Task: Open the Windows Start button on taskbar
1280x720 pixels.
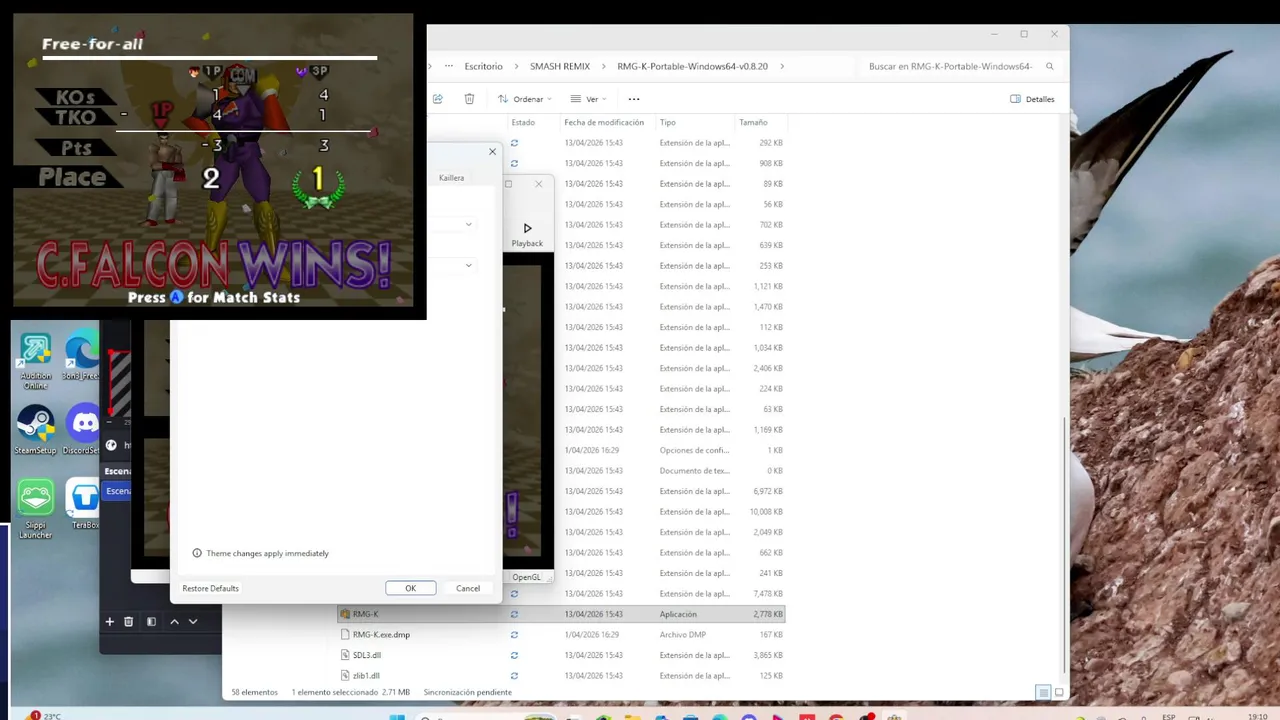Action: point(397,716)
